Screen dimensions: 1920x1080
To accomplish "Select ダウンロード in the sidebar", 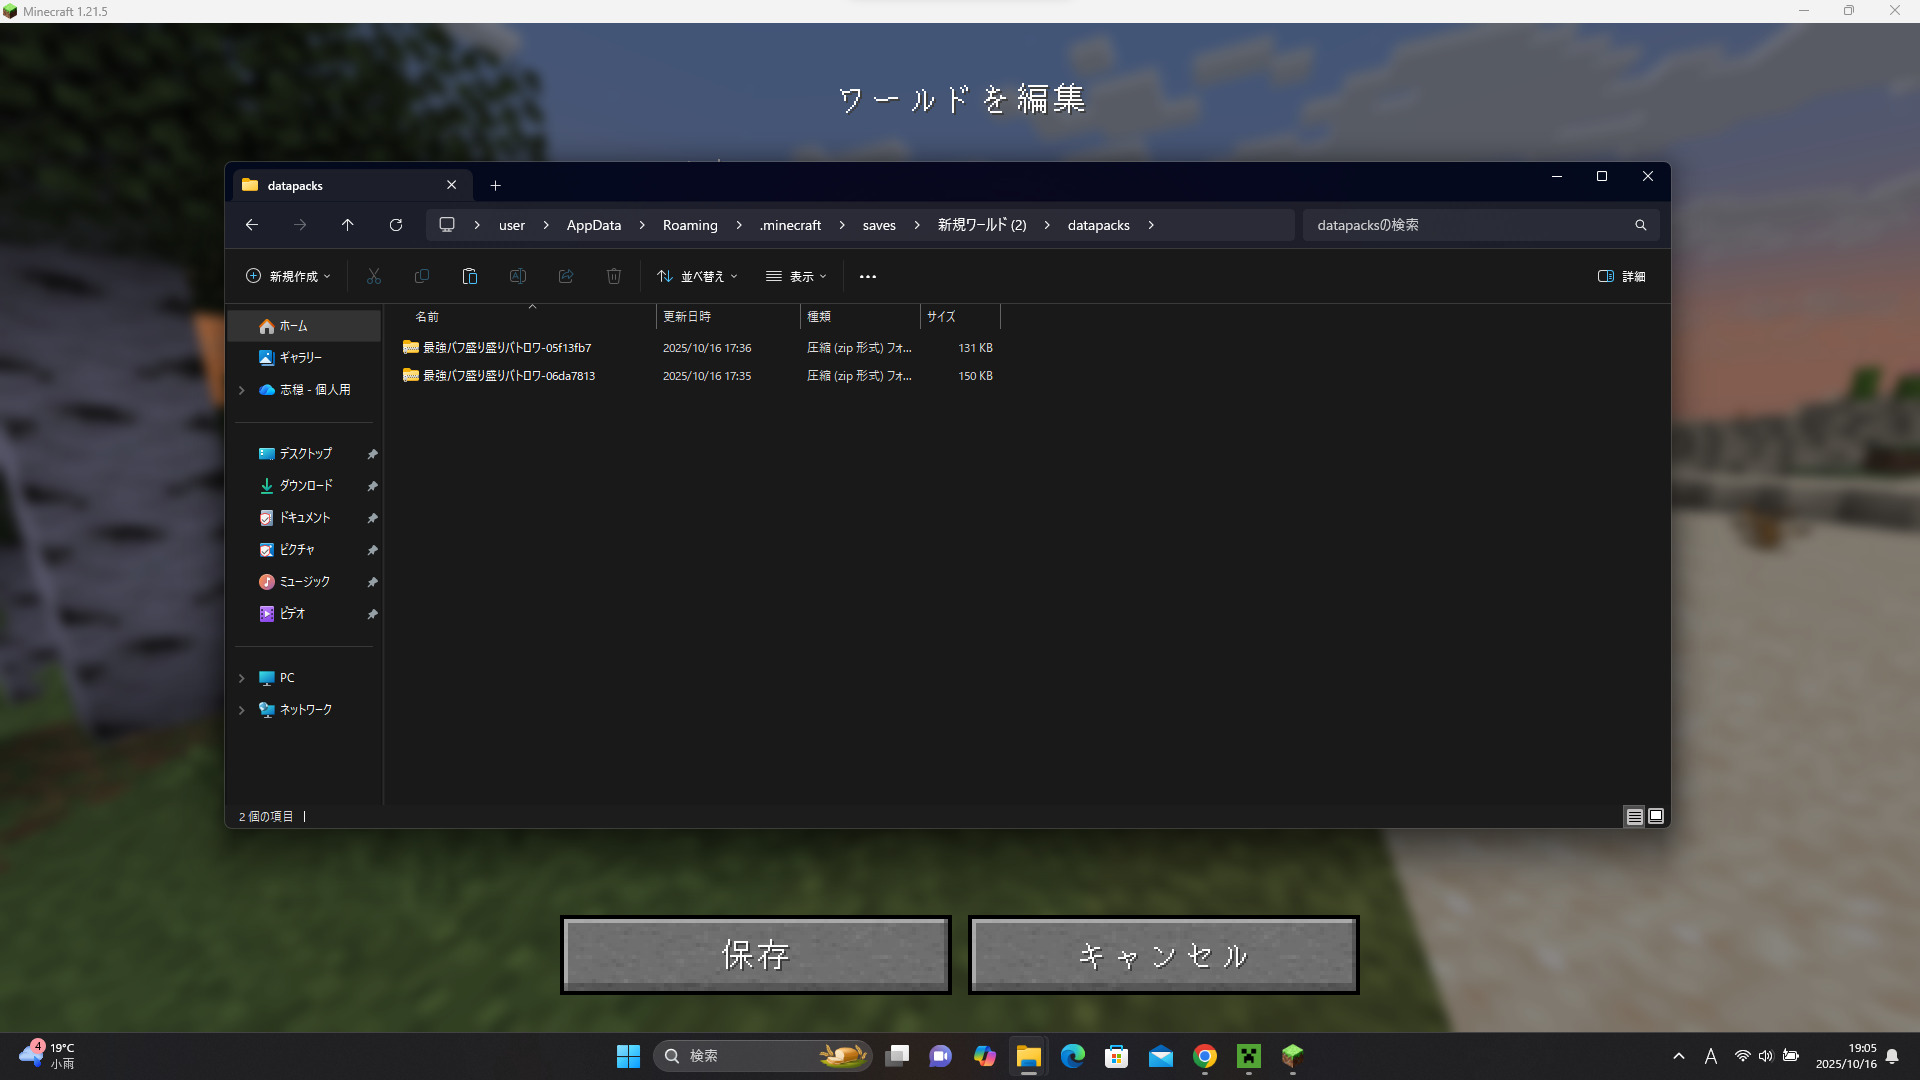I will click(305, 485).
